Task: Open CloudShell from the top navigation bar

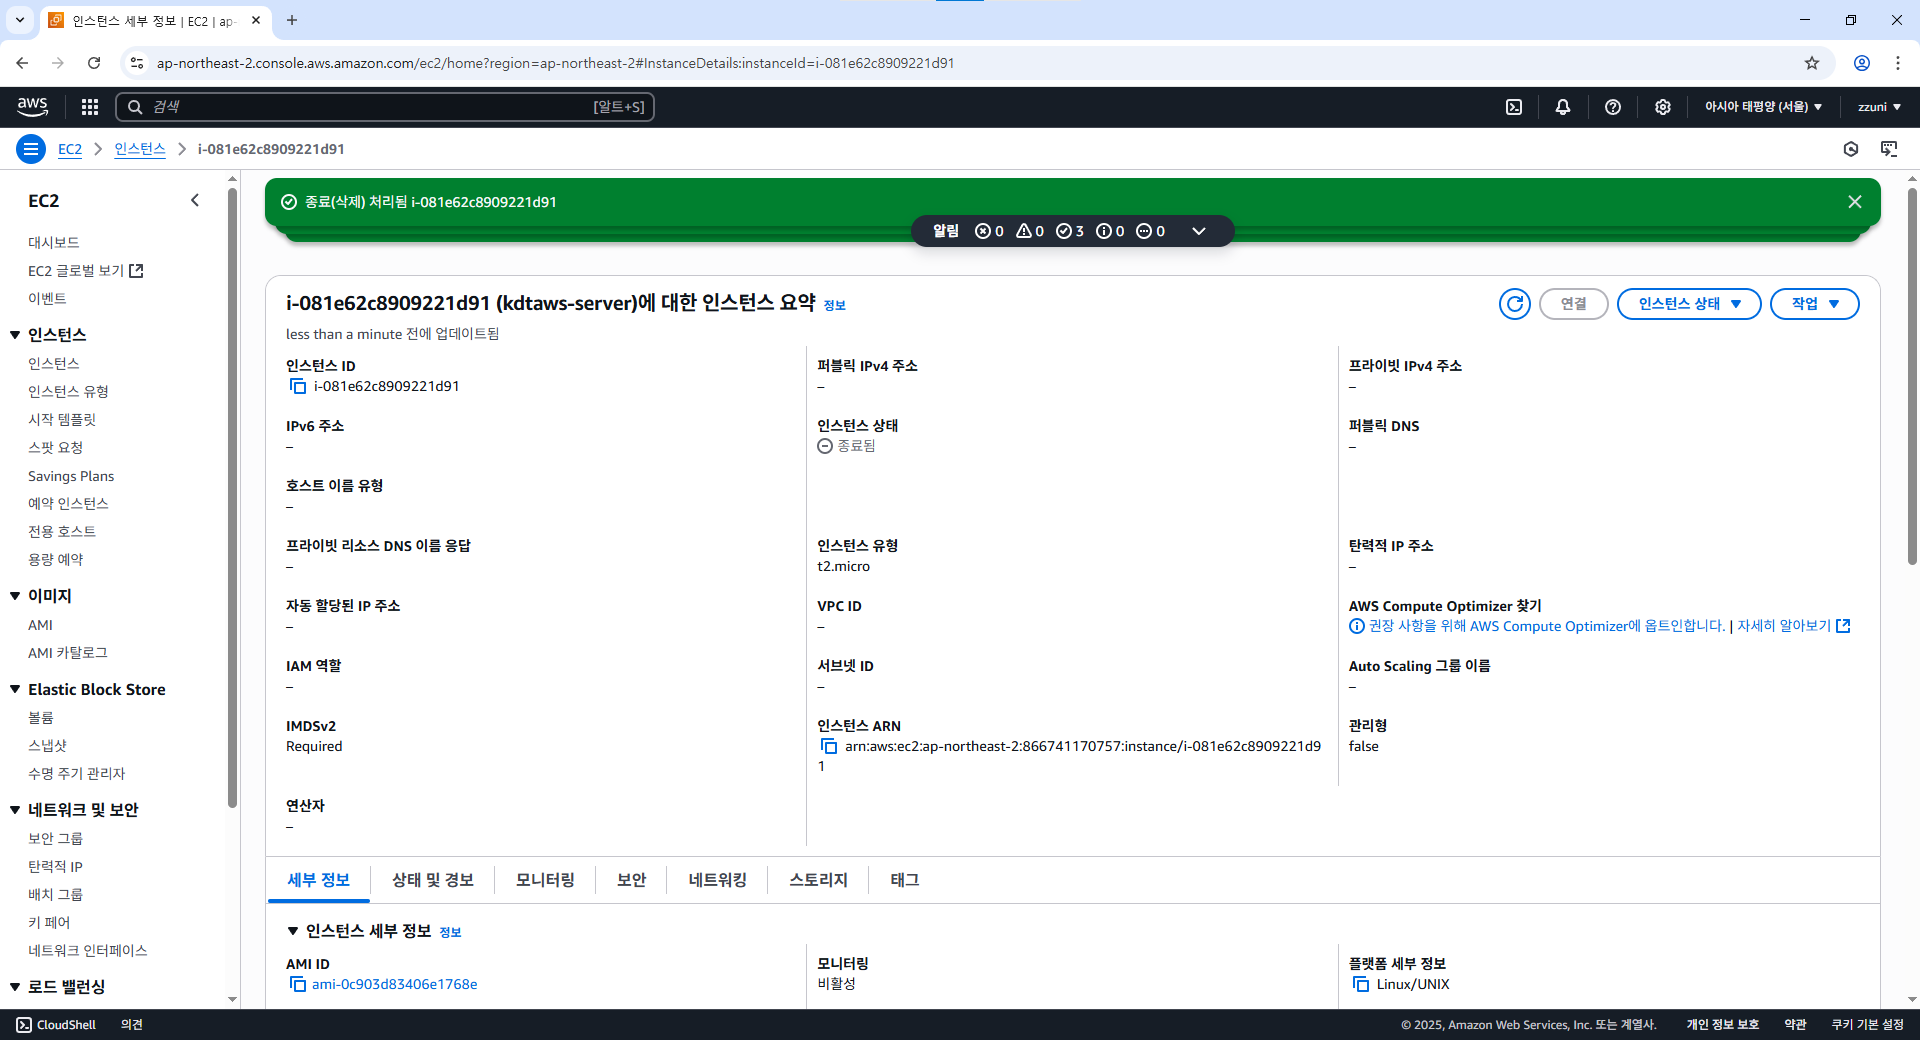Action: click(1514, 107)
